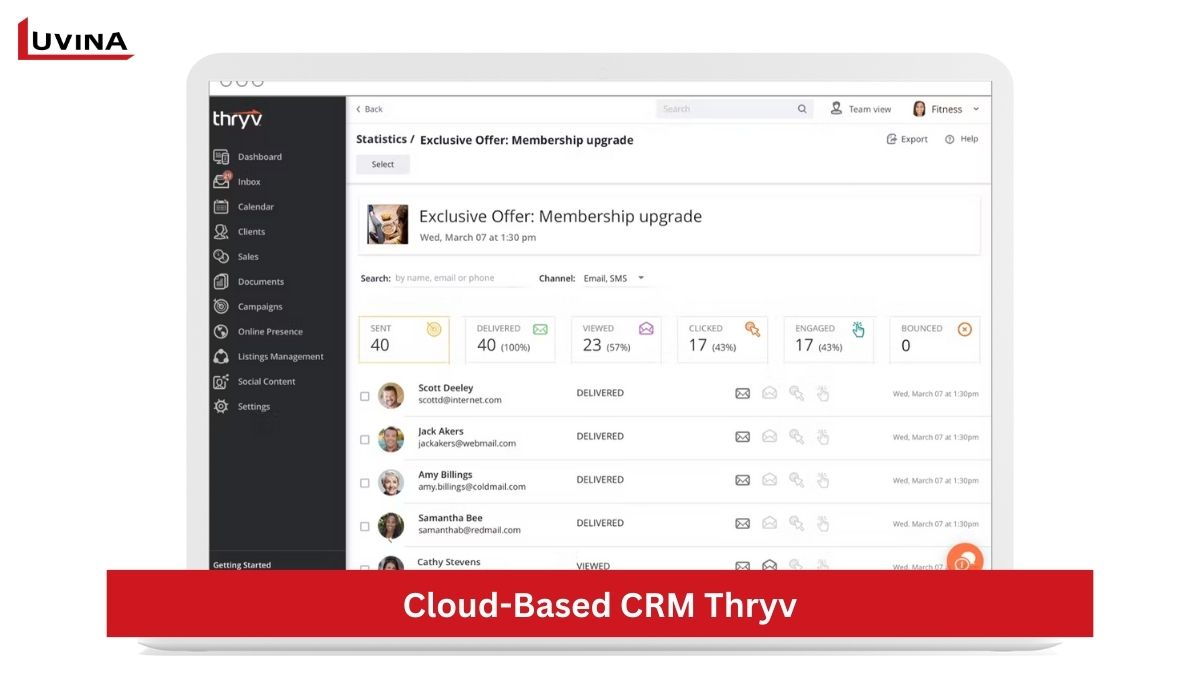Open the Documents menu item
Screen dimensions: 1200x675
click(260, 282)
